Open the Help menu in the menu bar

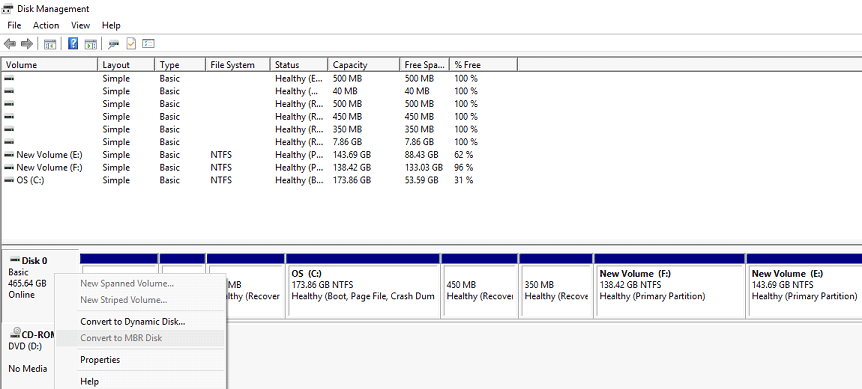[111, 25]
